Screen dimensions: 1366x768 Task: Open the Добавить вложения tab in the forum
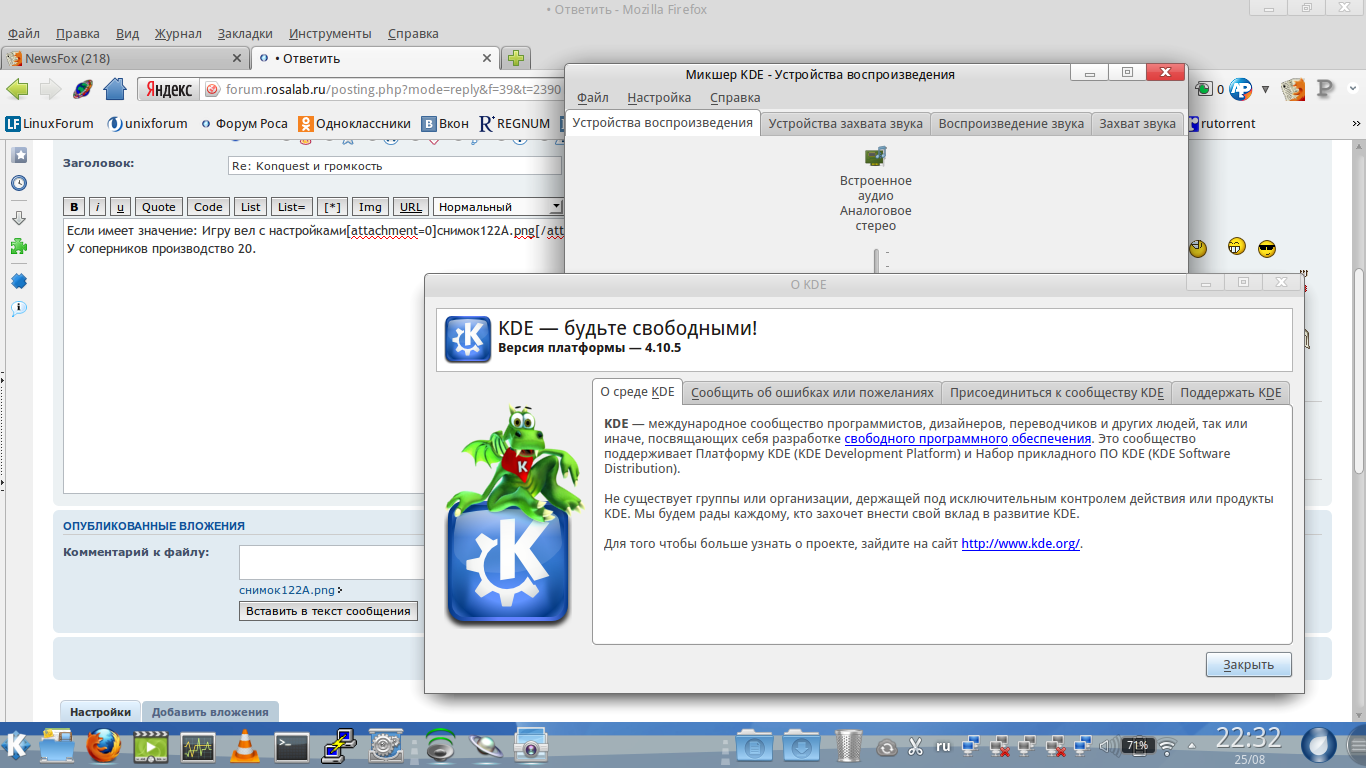210,712
